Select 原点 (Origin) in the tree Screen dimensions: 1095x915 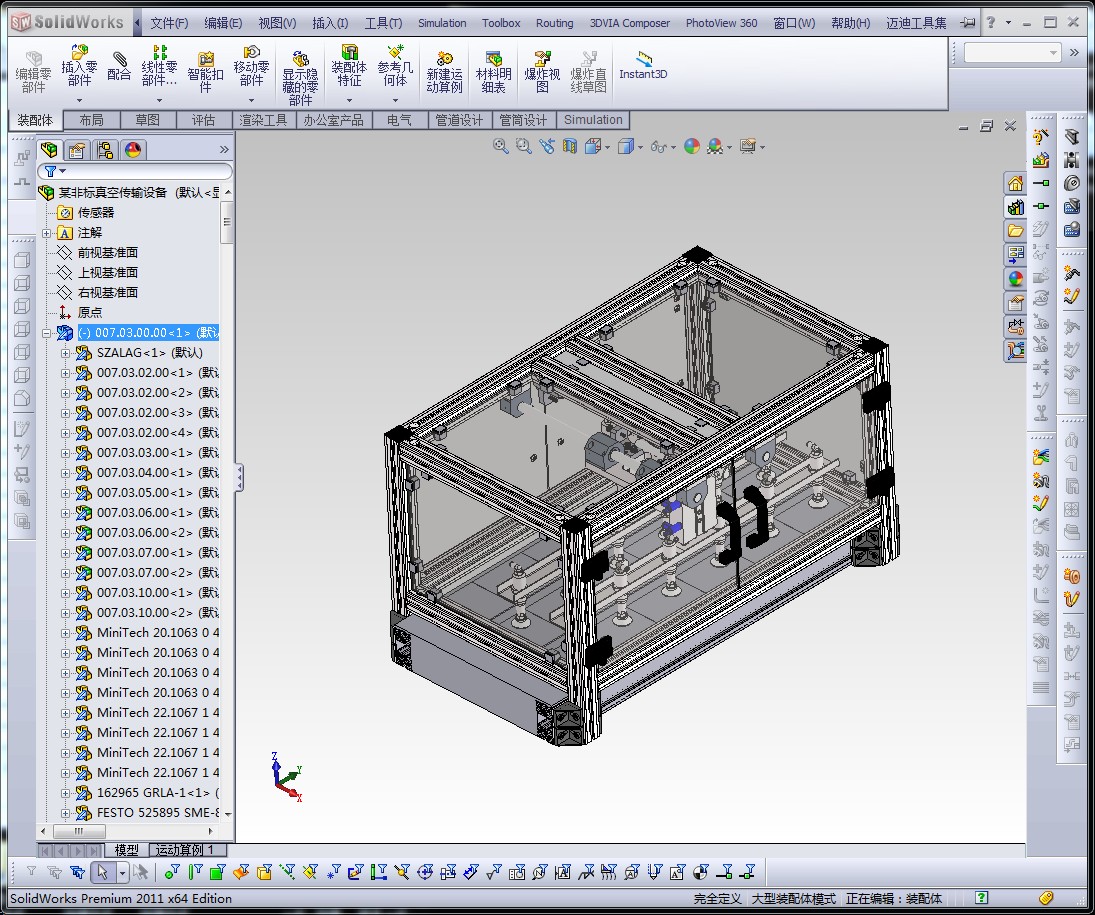[89, 312]
